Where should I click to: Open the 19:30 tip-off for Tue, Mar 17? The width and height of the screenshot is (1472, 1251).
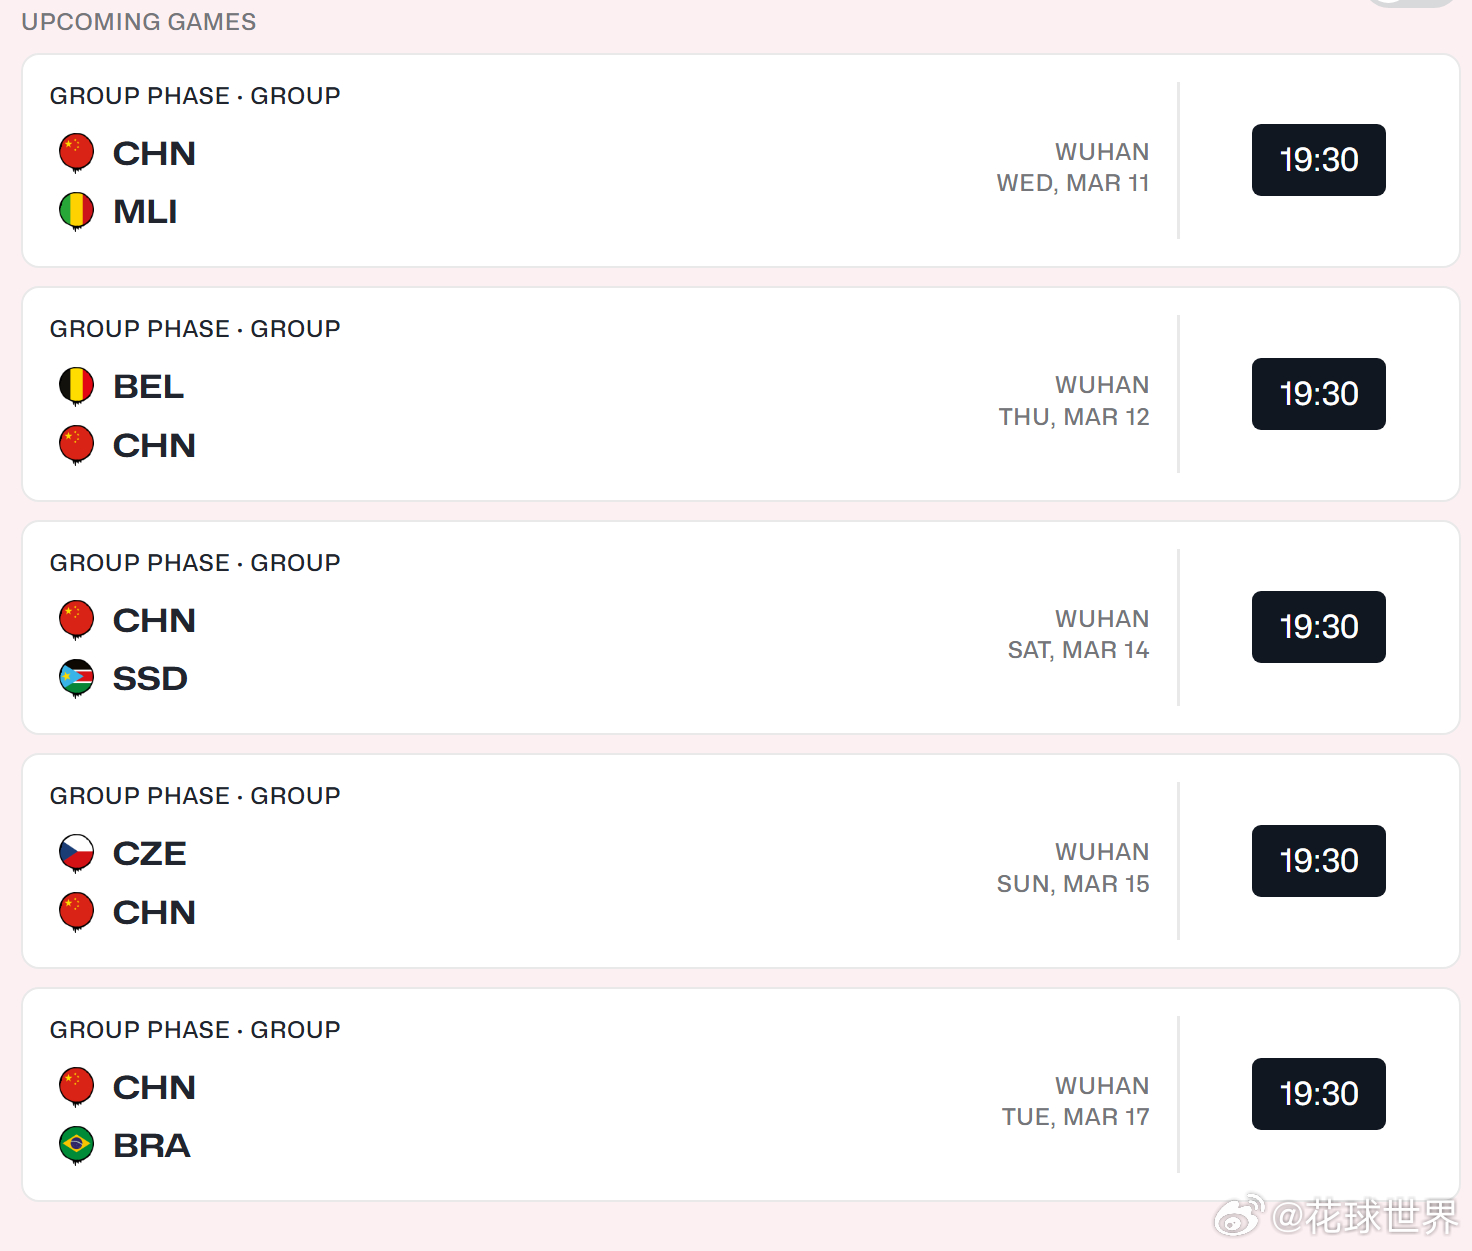[x=1318, y=1094]
